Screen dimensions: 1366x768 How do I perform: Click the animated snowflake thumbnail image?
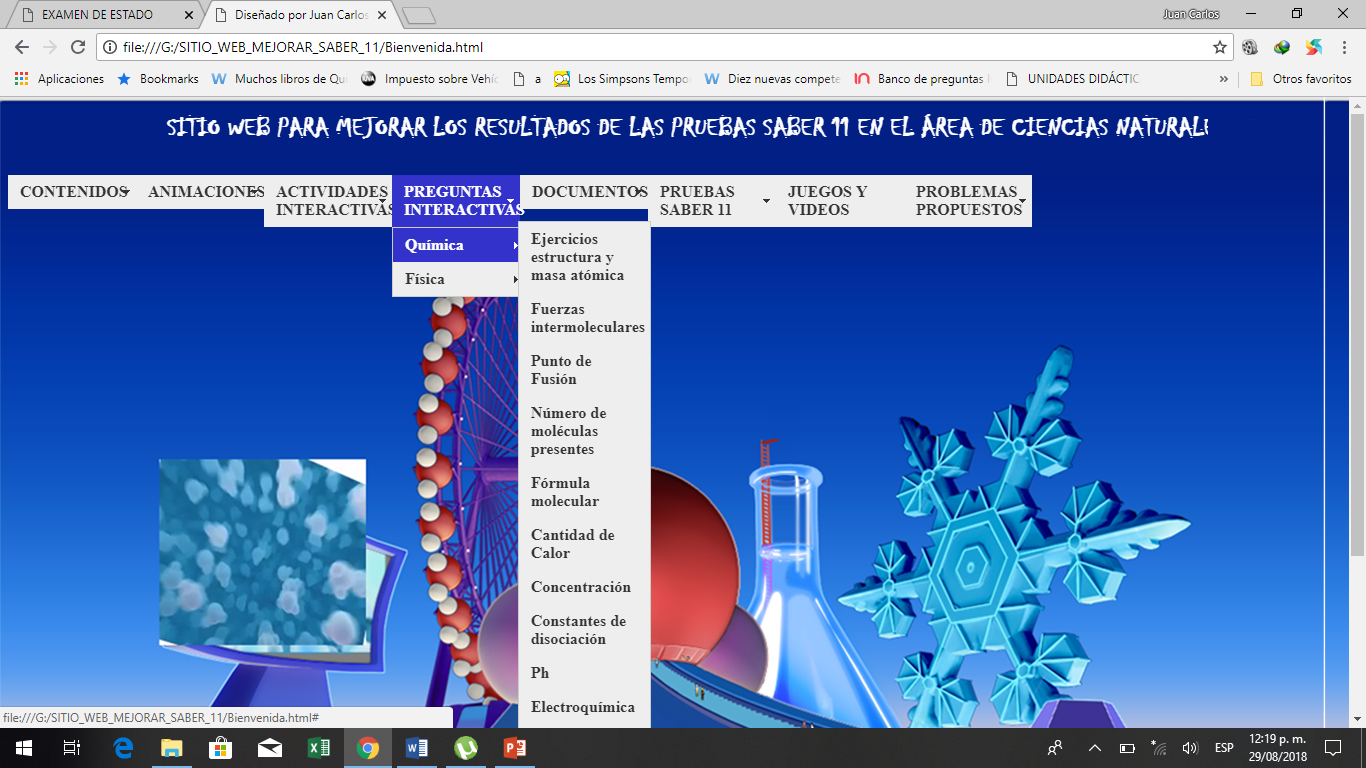point(262,553)
